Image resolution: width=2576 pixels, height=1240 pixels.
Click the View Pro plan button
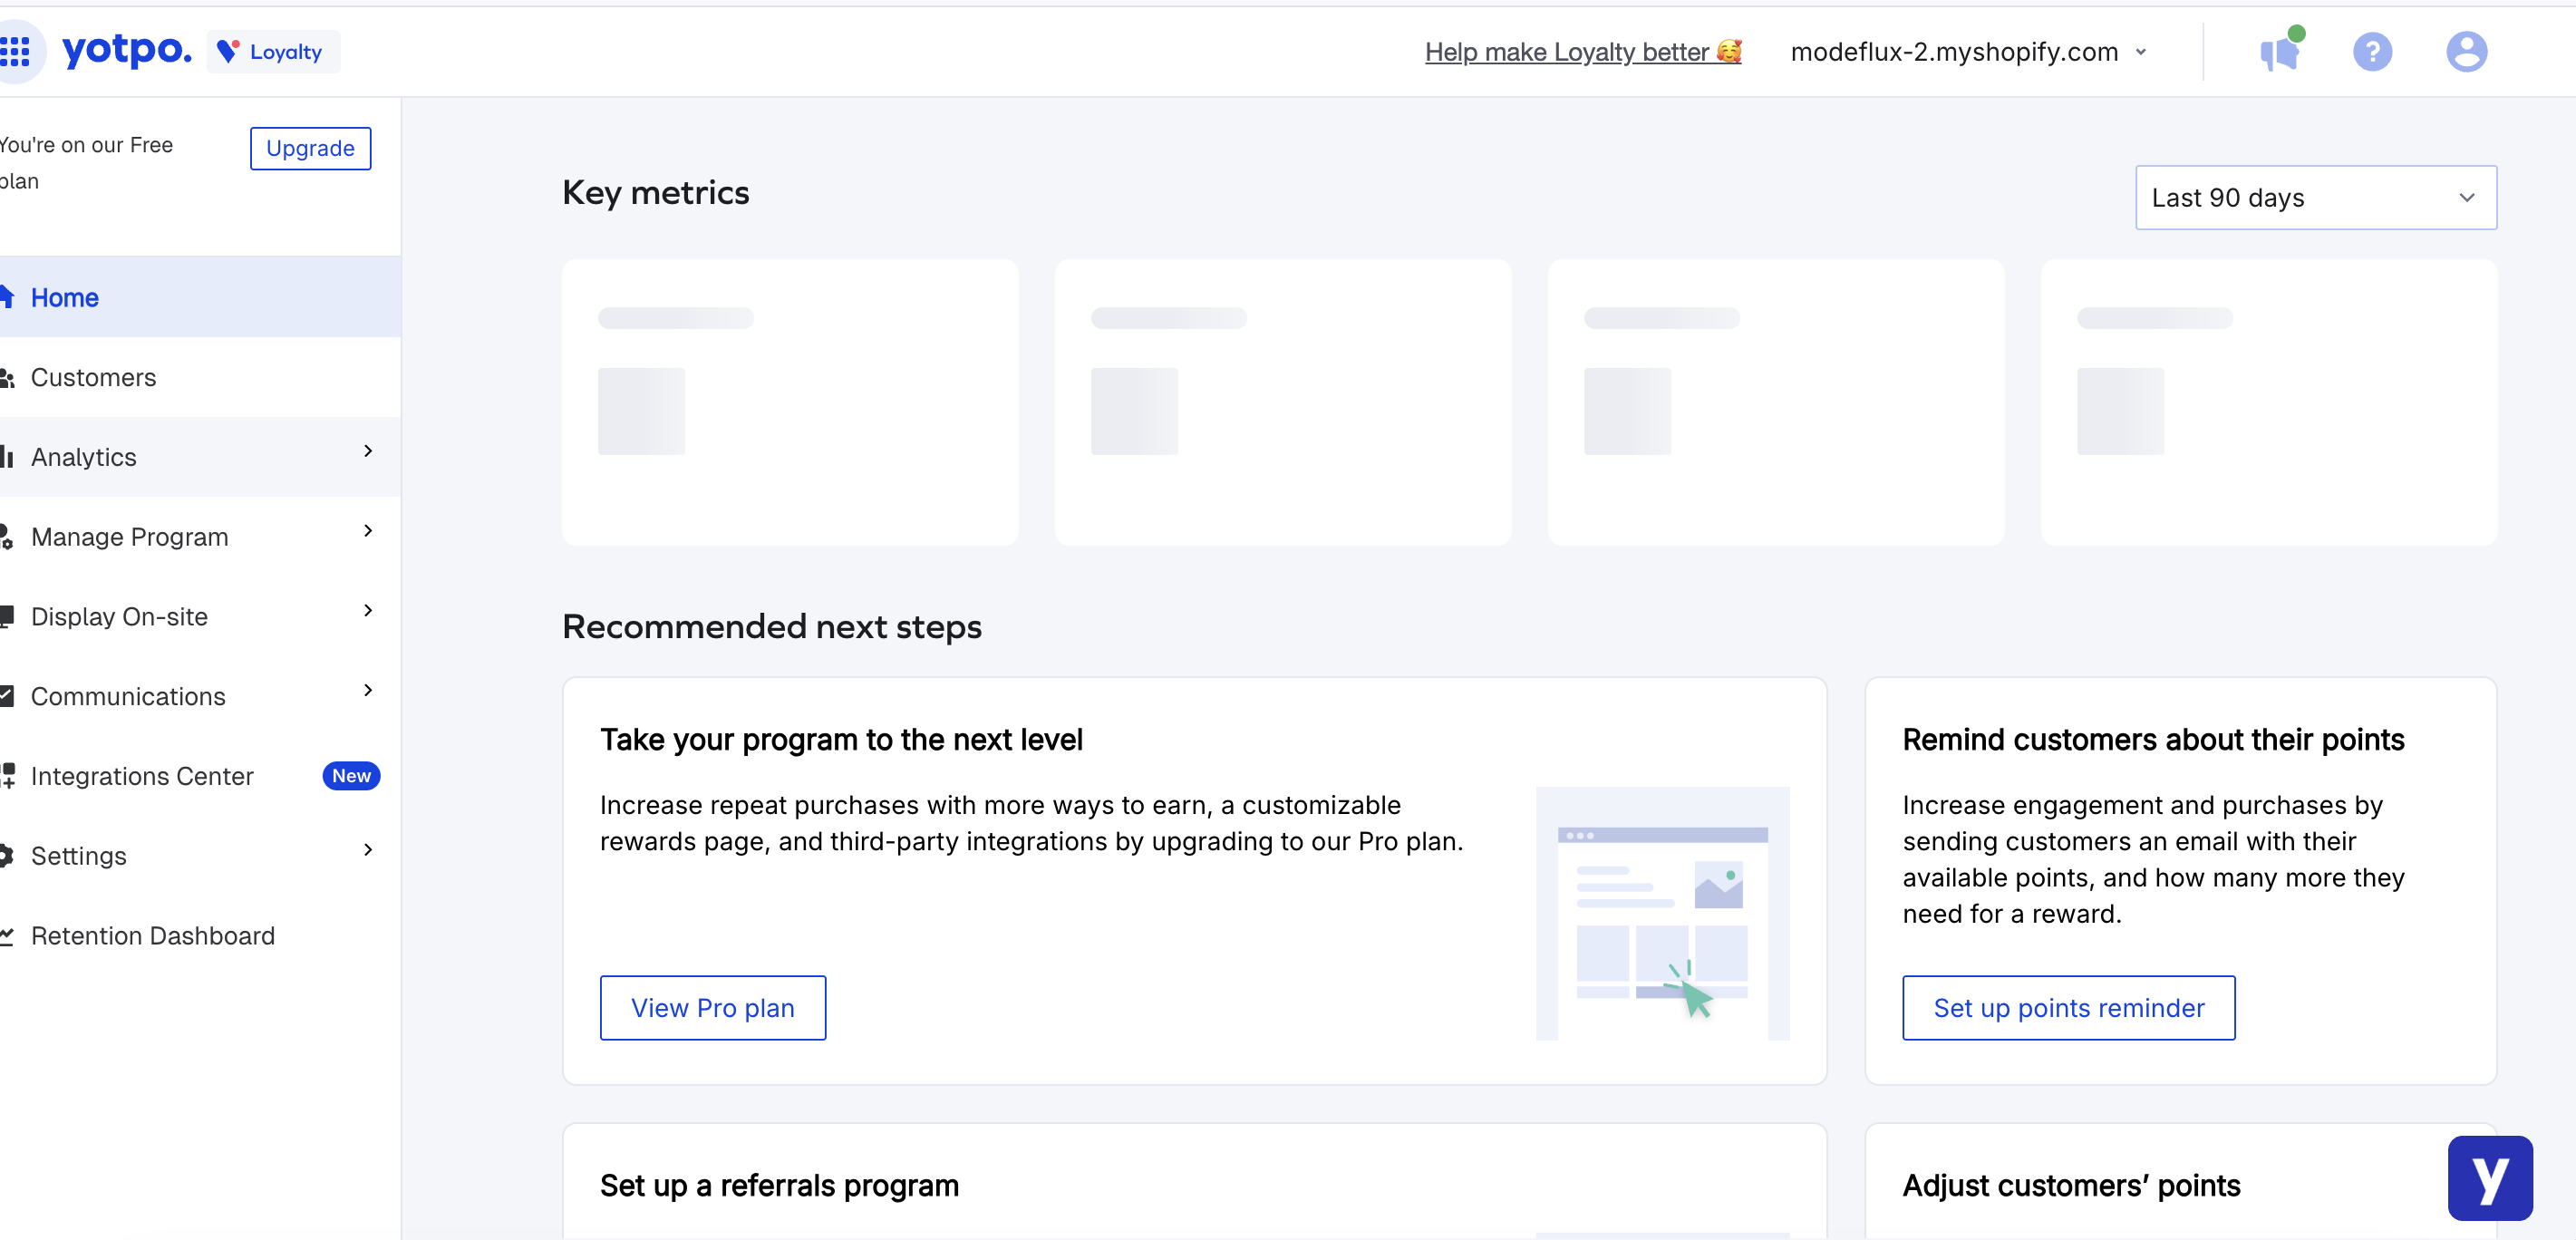pyautogui.click(x=712, y=1007)
